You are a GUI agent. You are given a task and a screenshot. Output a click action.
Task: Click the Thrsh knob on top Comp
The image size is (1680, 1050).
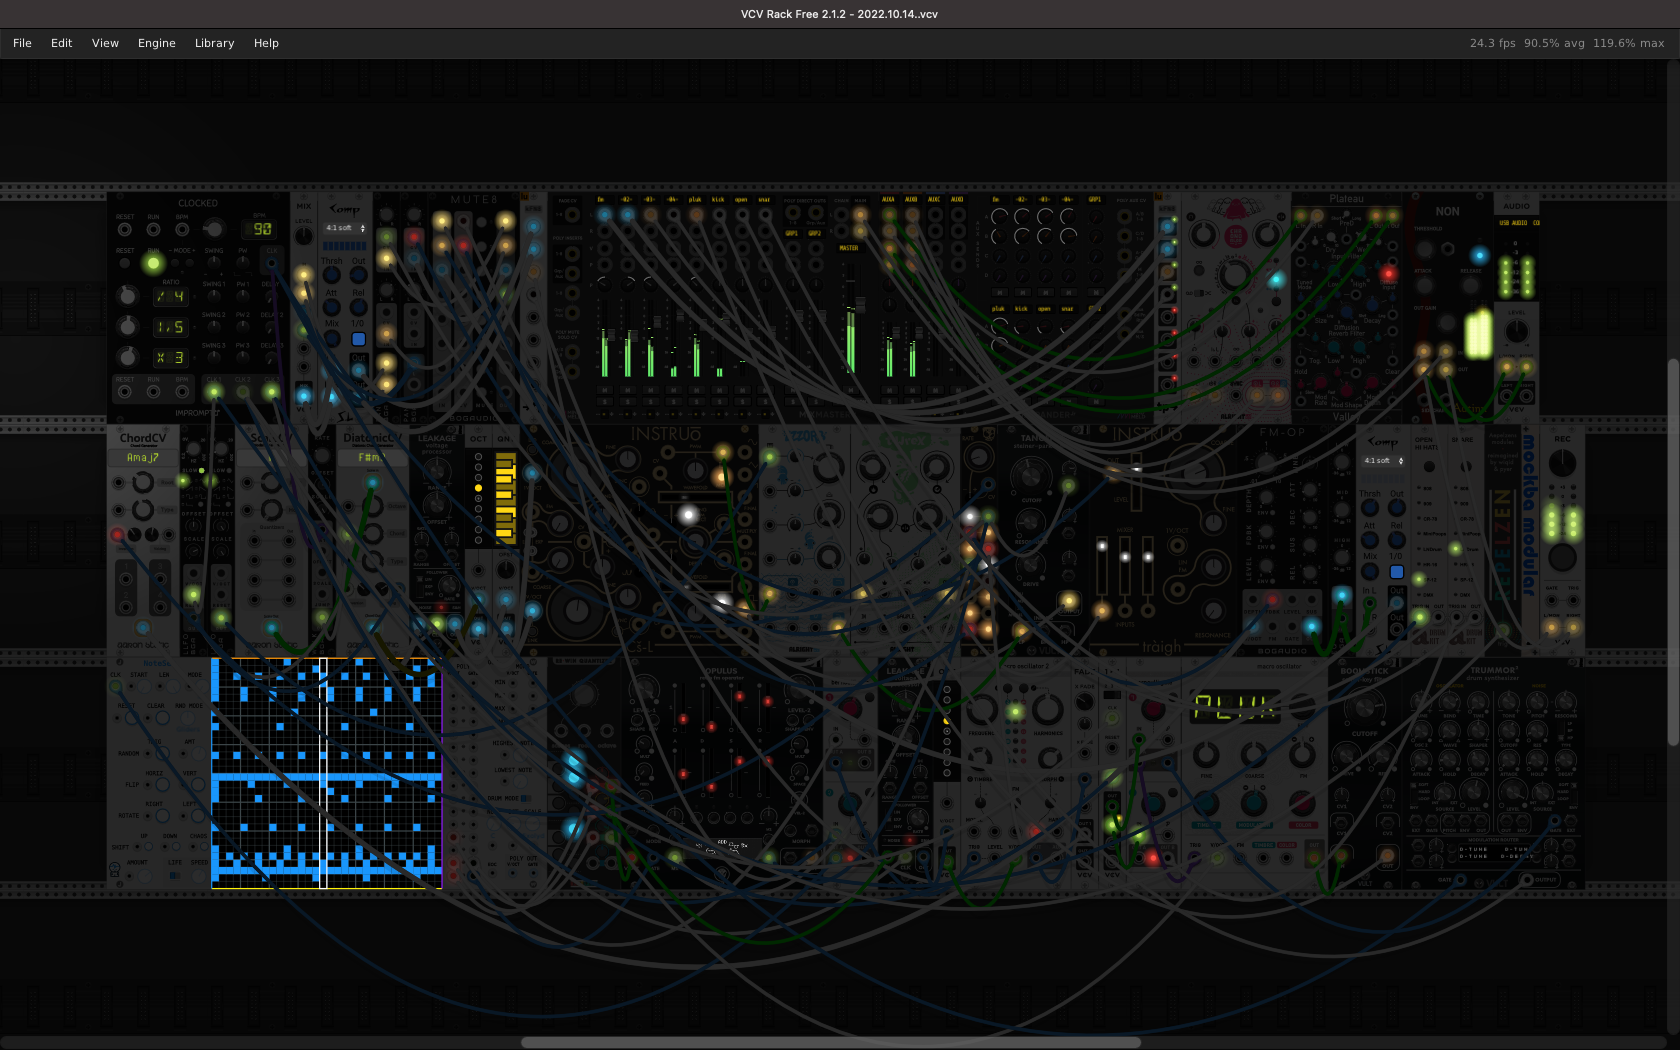[x=331, y=275]
